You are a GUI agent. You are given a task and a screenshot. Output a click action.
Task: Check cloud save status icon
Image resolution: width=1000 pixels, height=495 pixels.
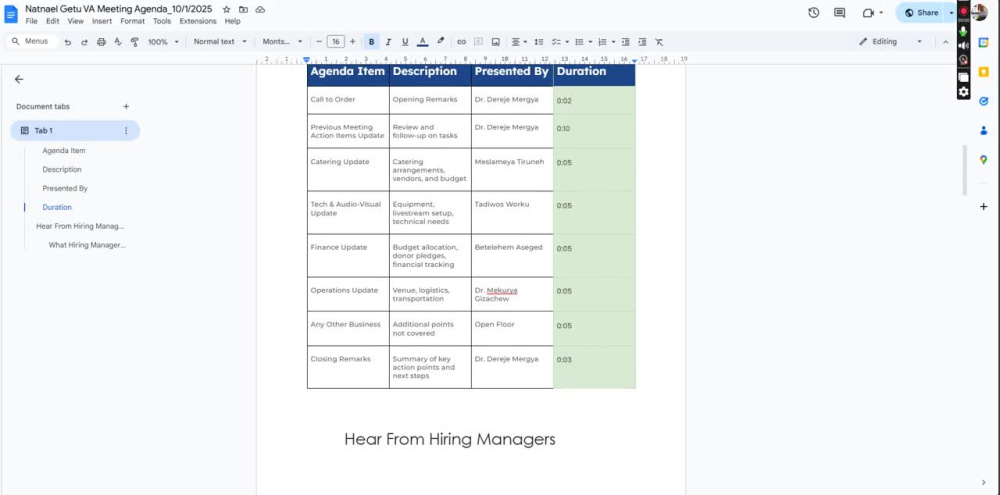point(260,10)
